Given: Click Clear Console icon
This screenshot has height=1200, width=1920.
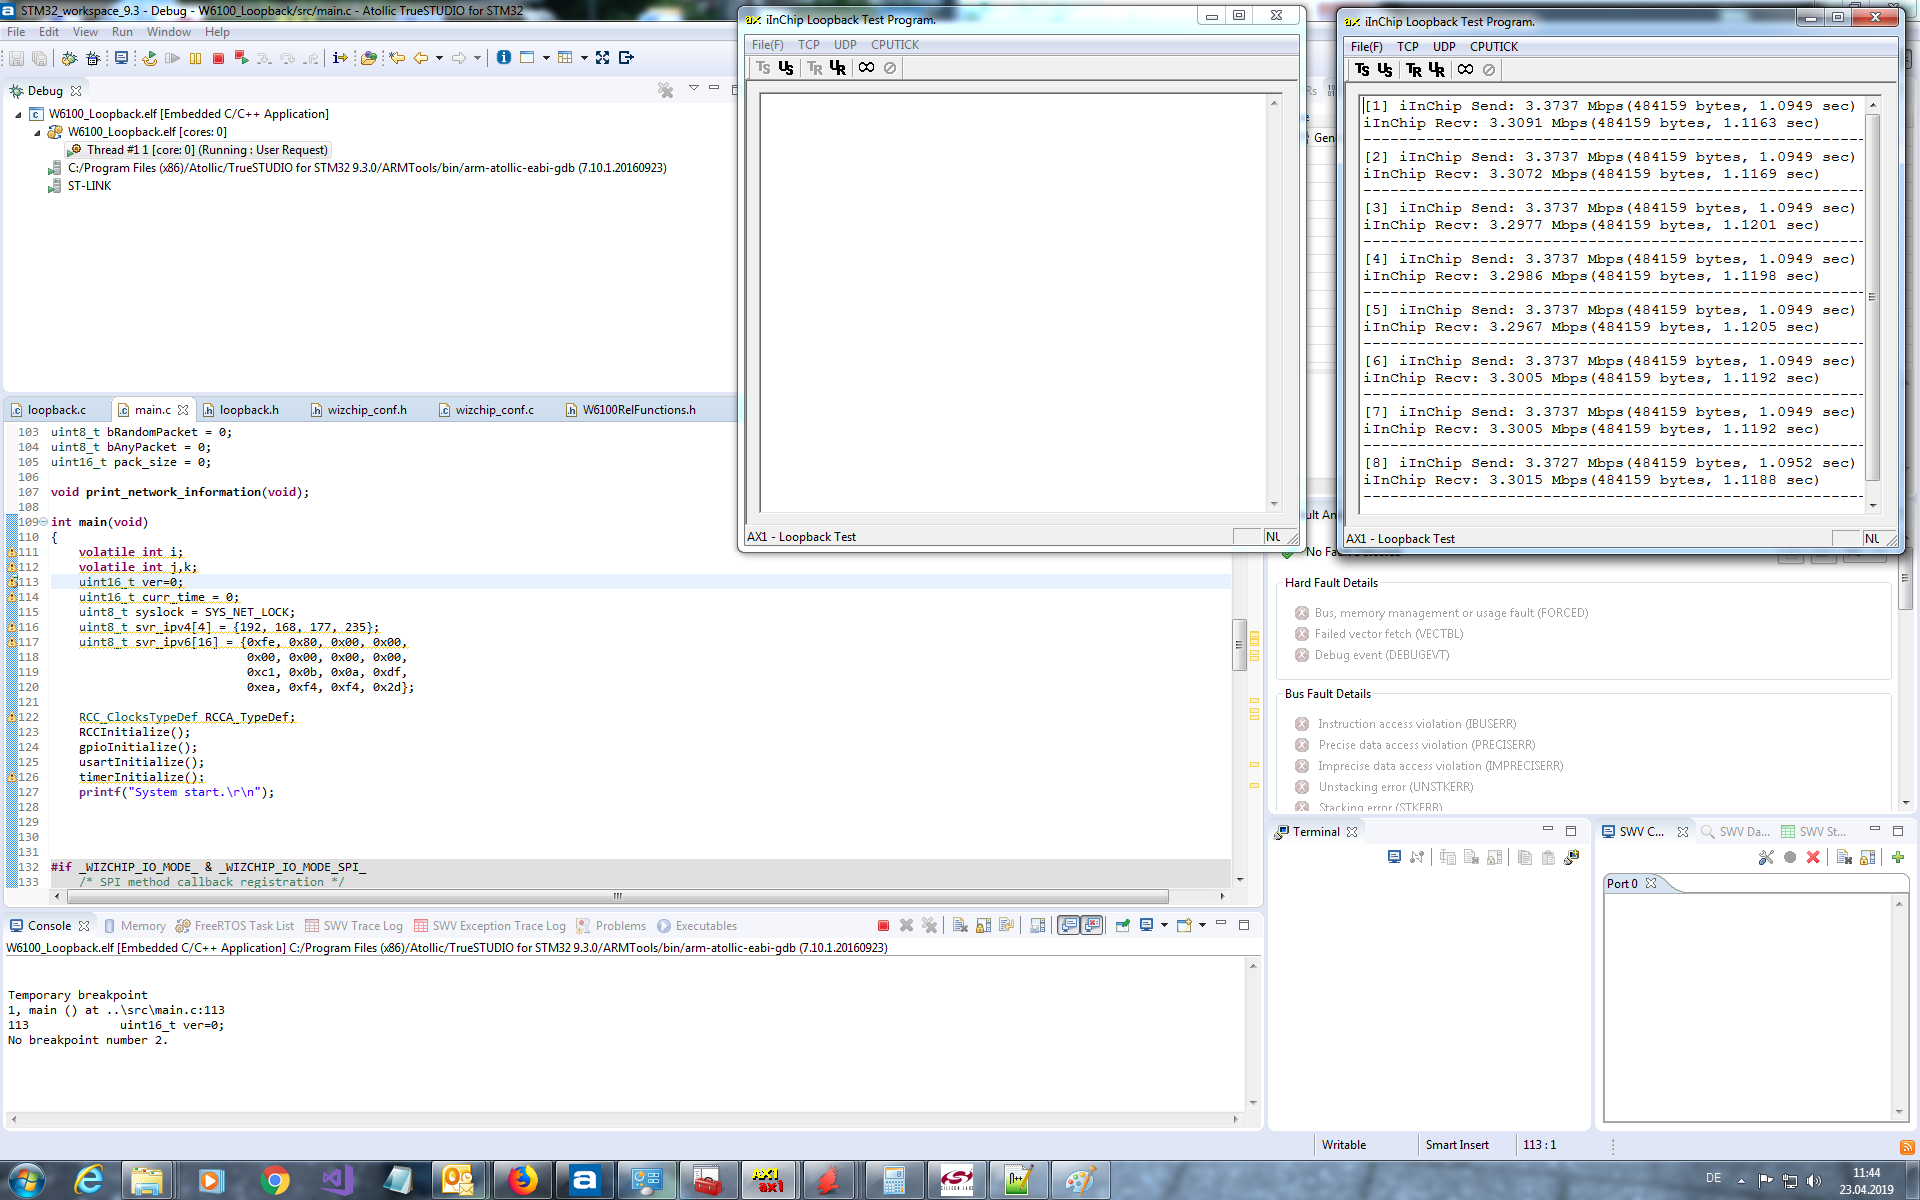Looking at the screenshot, I should [959, 926].
